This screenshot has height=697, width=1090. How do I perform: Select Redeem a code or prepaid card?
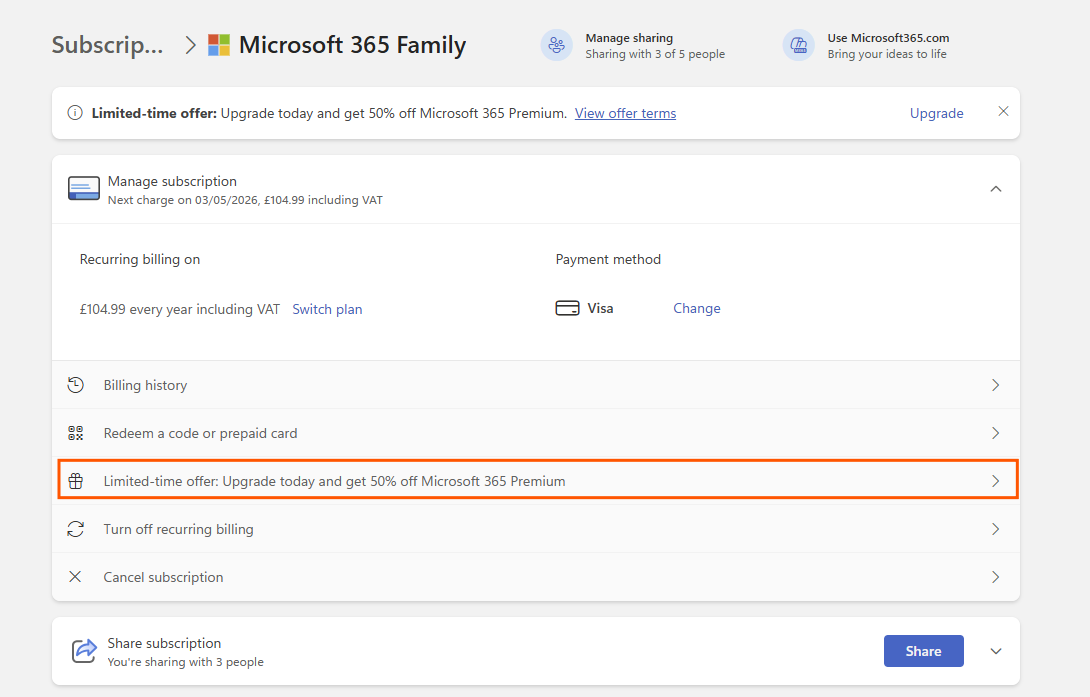click(536, 433)
